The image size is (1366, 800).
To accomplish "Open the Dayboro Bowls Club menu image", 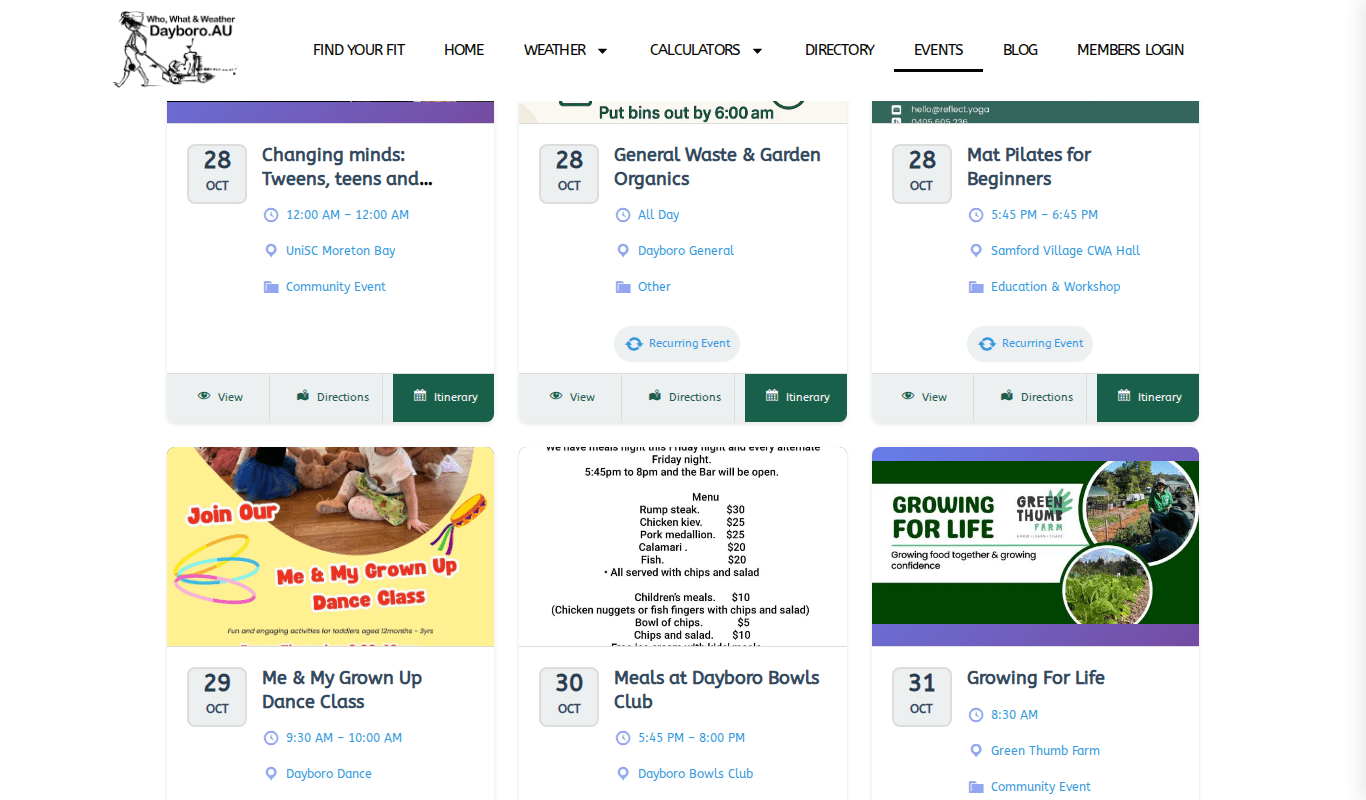I will tap(683, 546).
